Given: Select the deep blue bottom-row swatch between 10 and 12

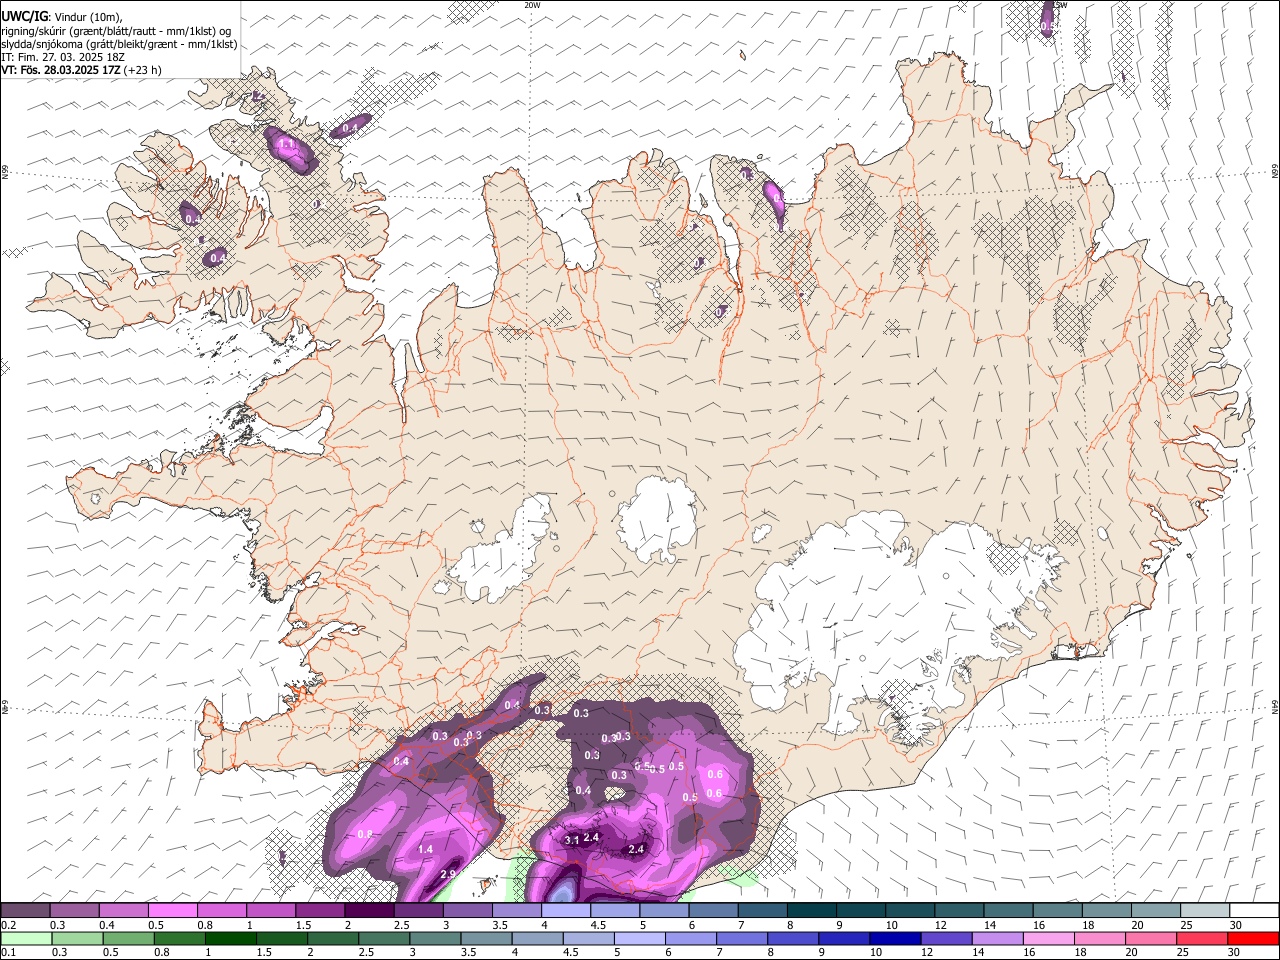Looking at the screenshot, I should (896, 938).
